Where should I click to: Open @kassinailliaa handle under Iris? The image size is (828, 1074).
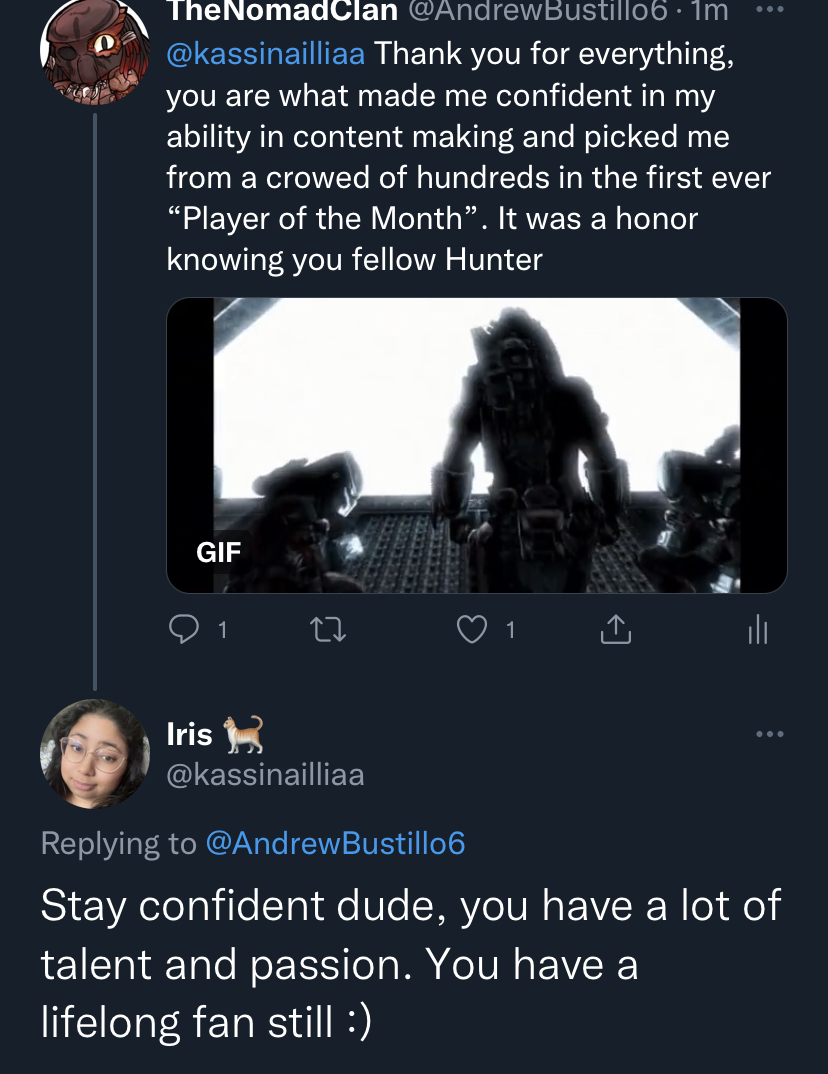266,775
